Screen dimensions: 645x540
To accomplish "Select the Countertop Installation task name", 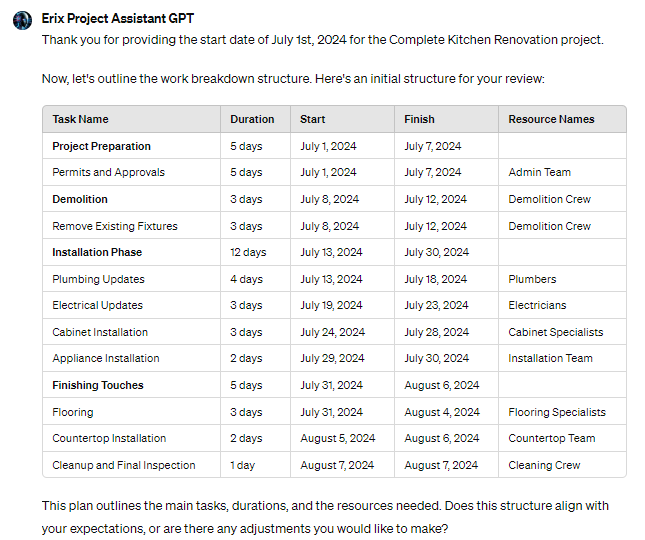I will (110, 438).
